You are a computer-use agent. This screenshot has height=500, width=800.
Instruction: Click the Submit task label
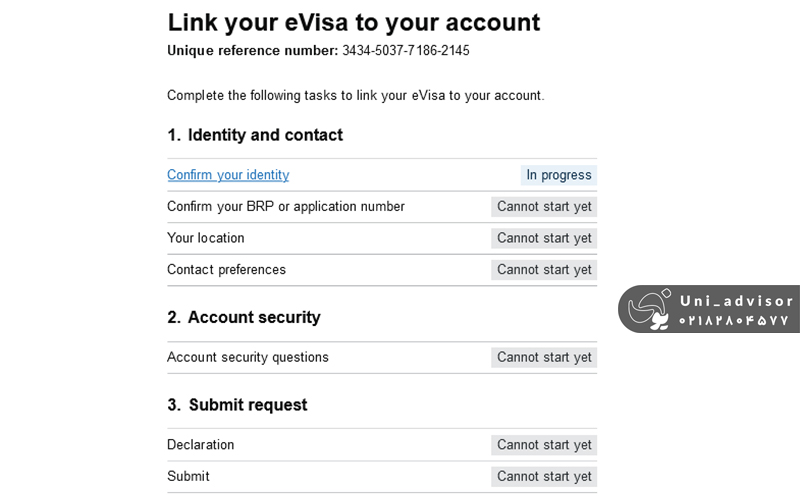189,476
